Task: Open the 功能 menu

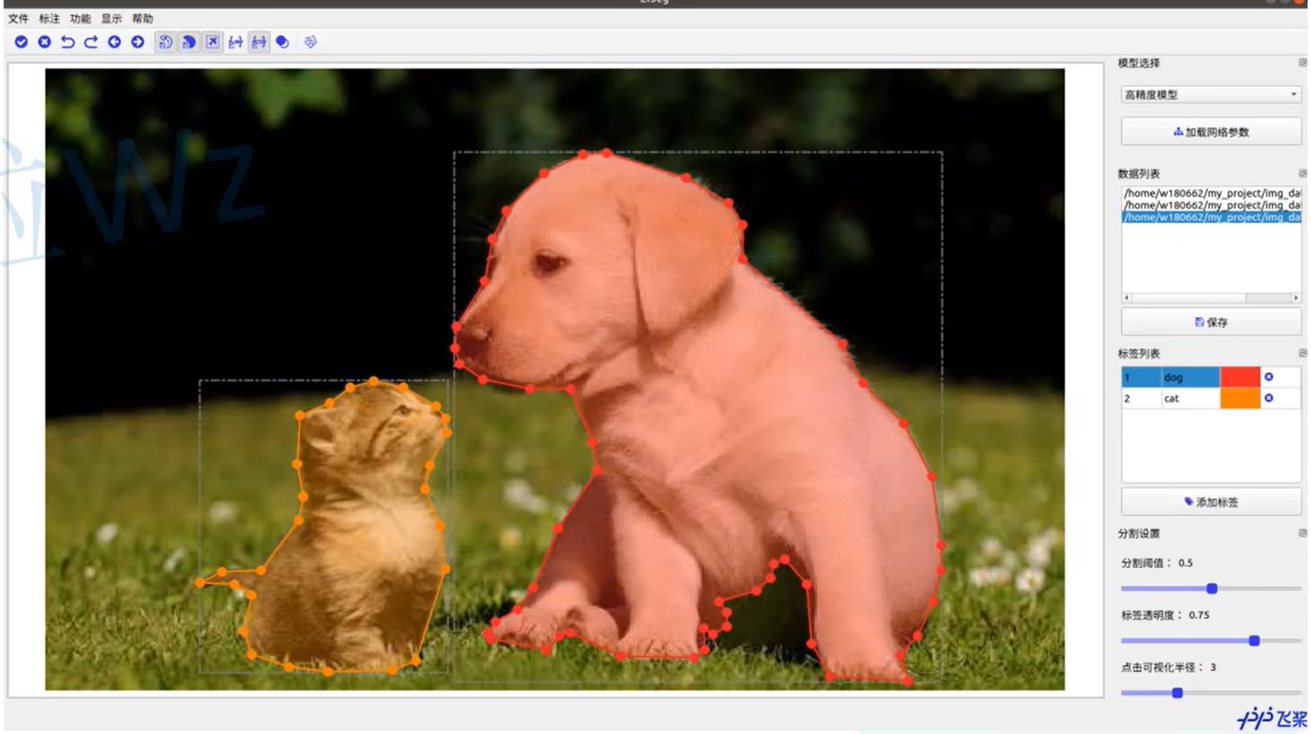Action: (80, 19)
